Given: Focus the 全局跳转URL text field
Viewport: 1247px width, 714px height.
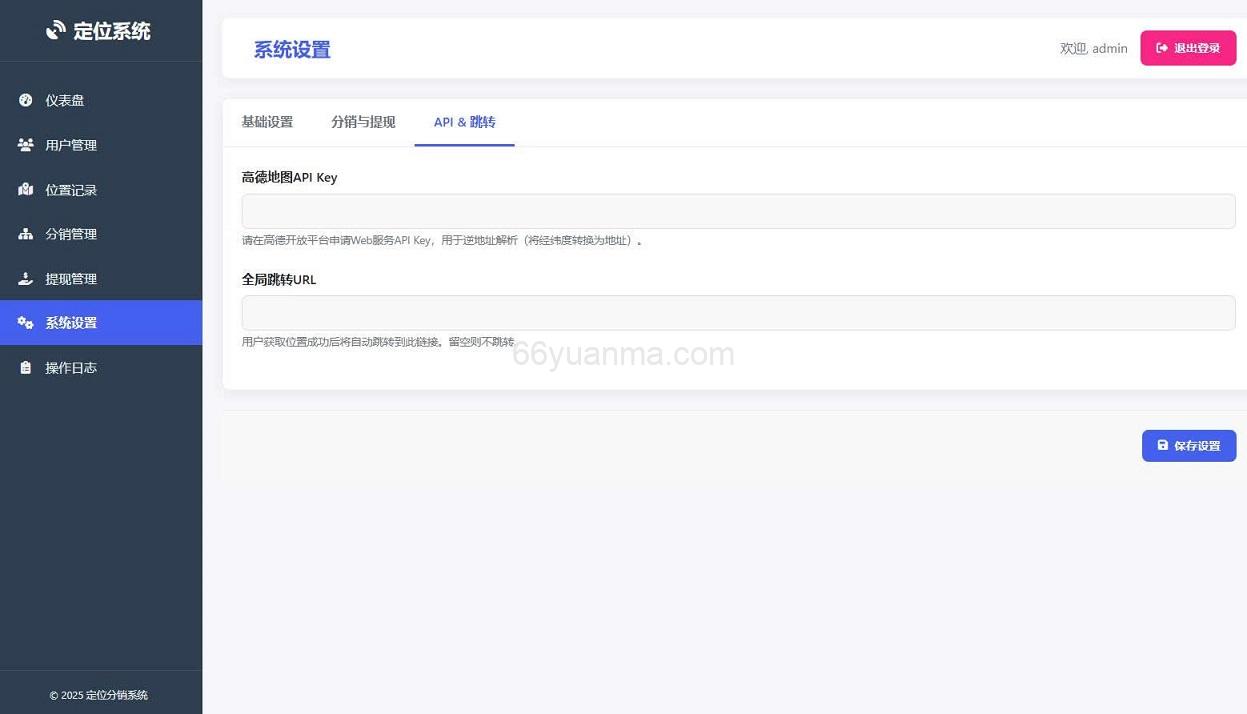Looking at the screenshot, I should (738, 312).
